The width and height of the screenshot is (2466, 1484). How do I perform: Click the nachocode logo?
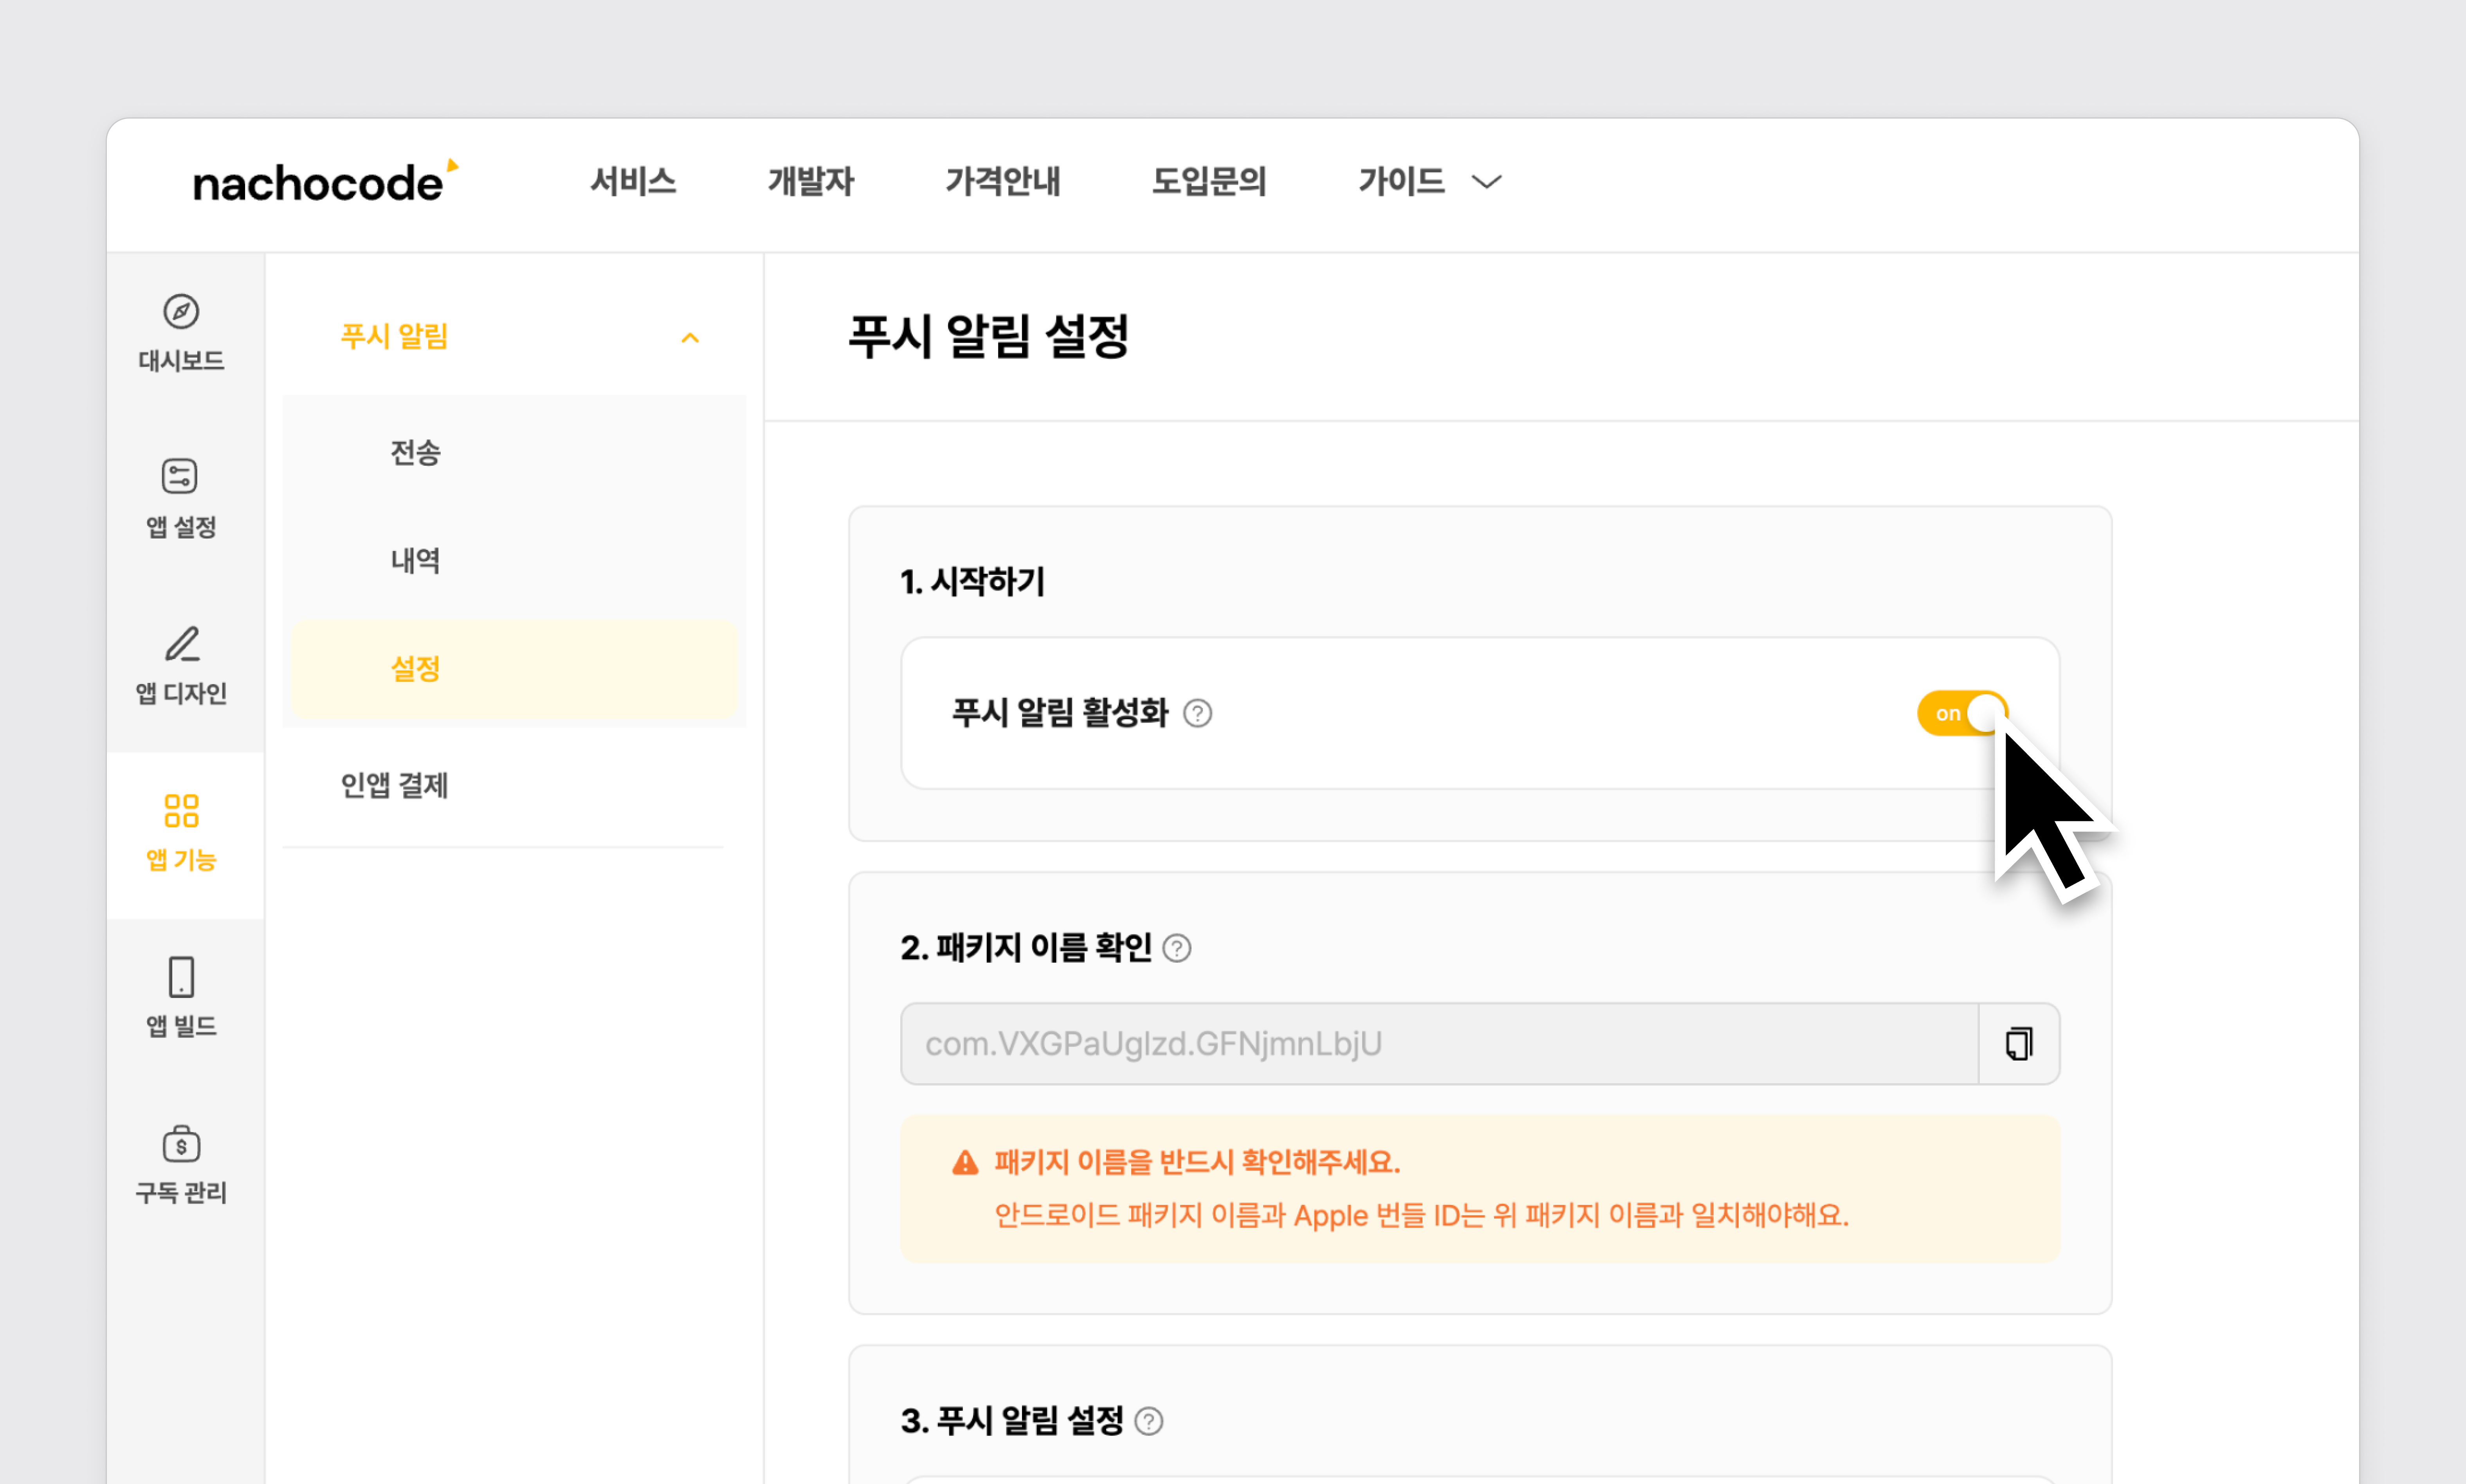click(x=325, y=181)
